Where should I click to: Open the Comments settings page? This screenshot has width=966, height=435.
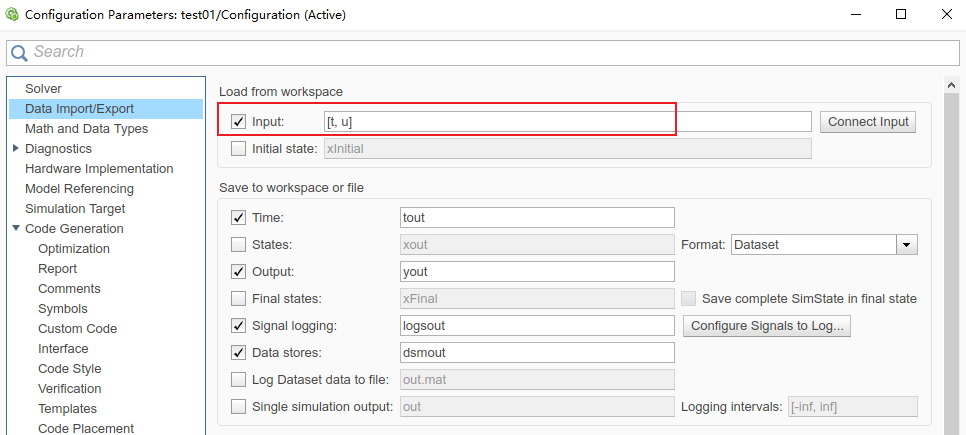click(69, 289)
